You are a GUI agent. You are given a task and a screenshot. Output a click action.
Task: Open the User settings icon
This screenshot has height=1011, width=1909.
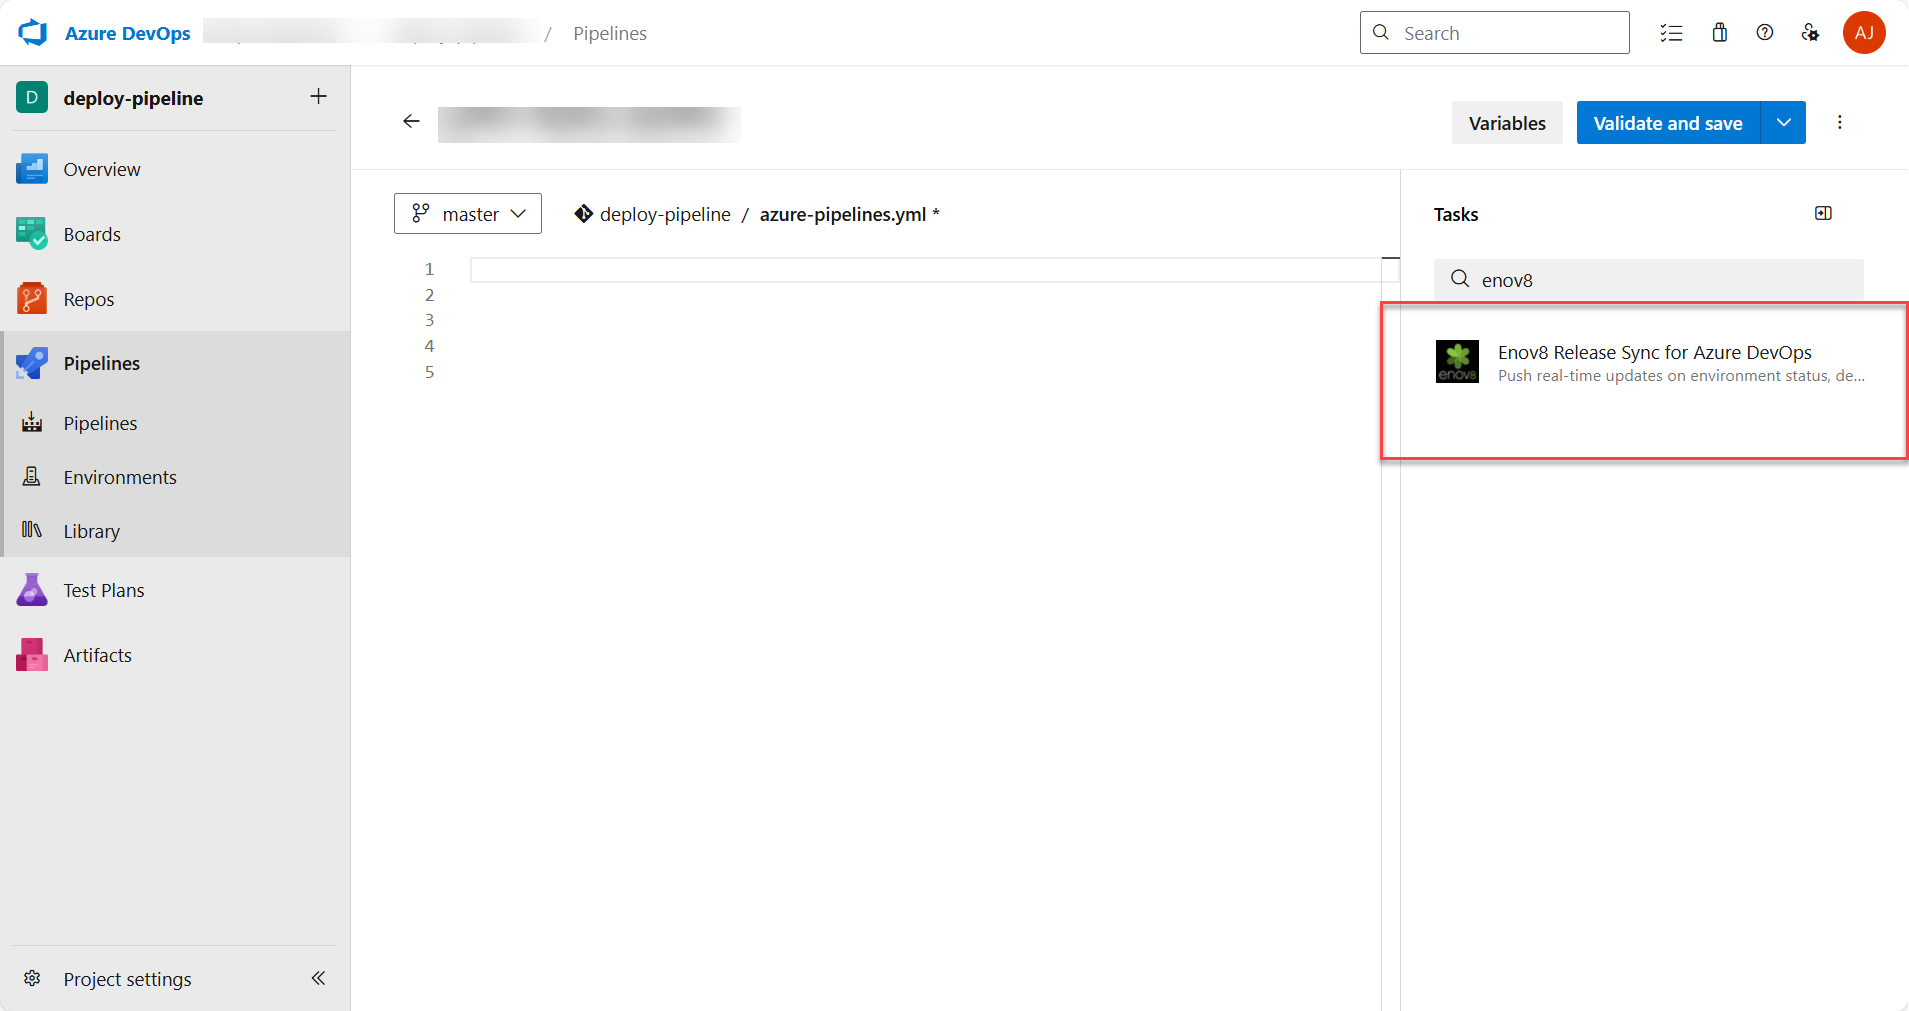coord(1810,33)
